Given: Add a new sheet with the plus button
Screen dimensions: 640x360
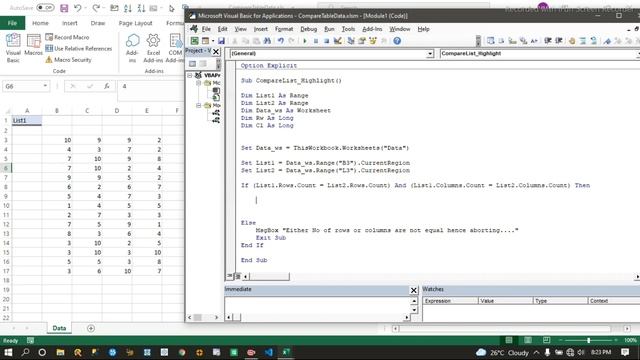Looking at the screenshot, I should pyautogui.click(x=91, y=328).
